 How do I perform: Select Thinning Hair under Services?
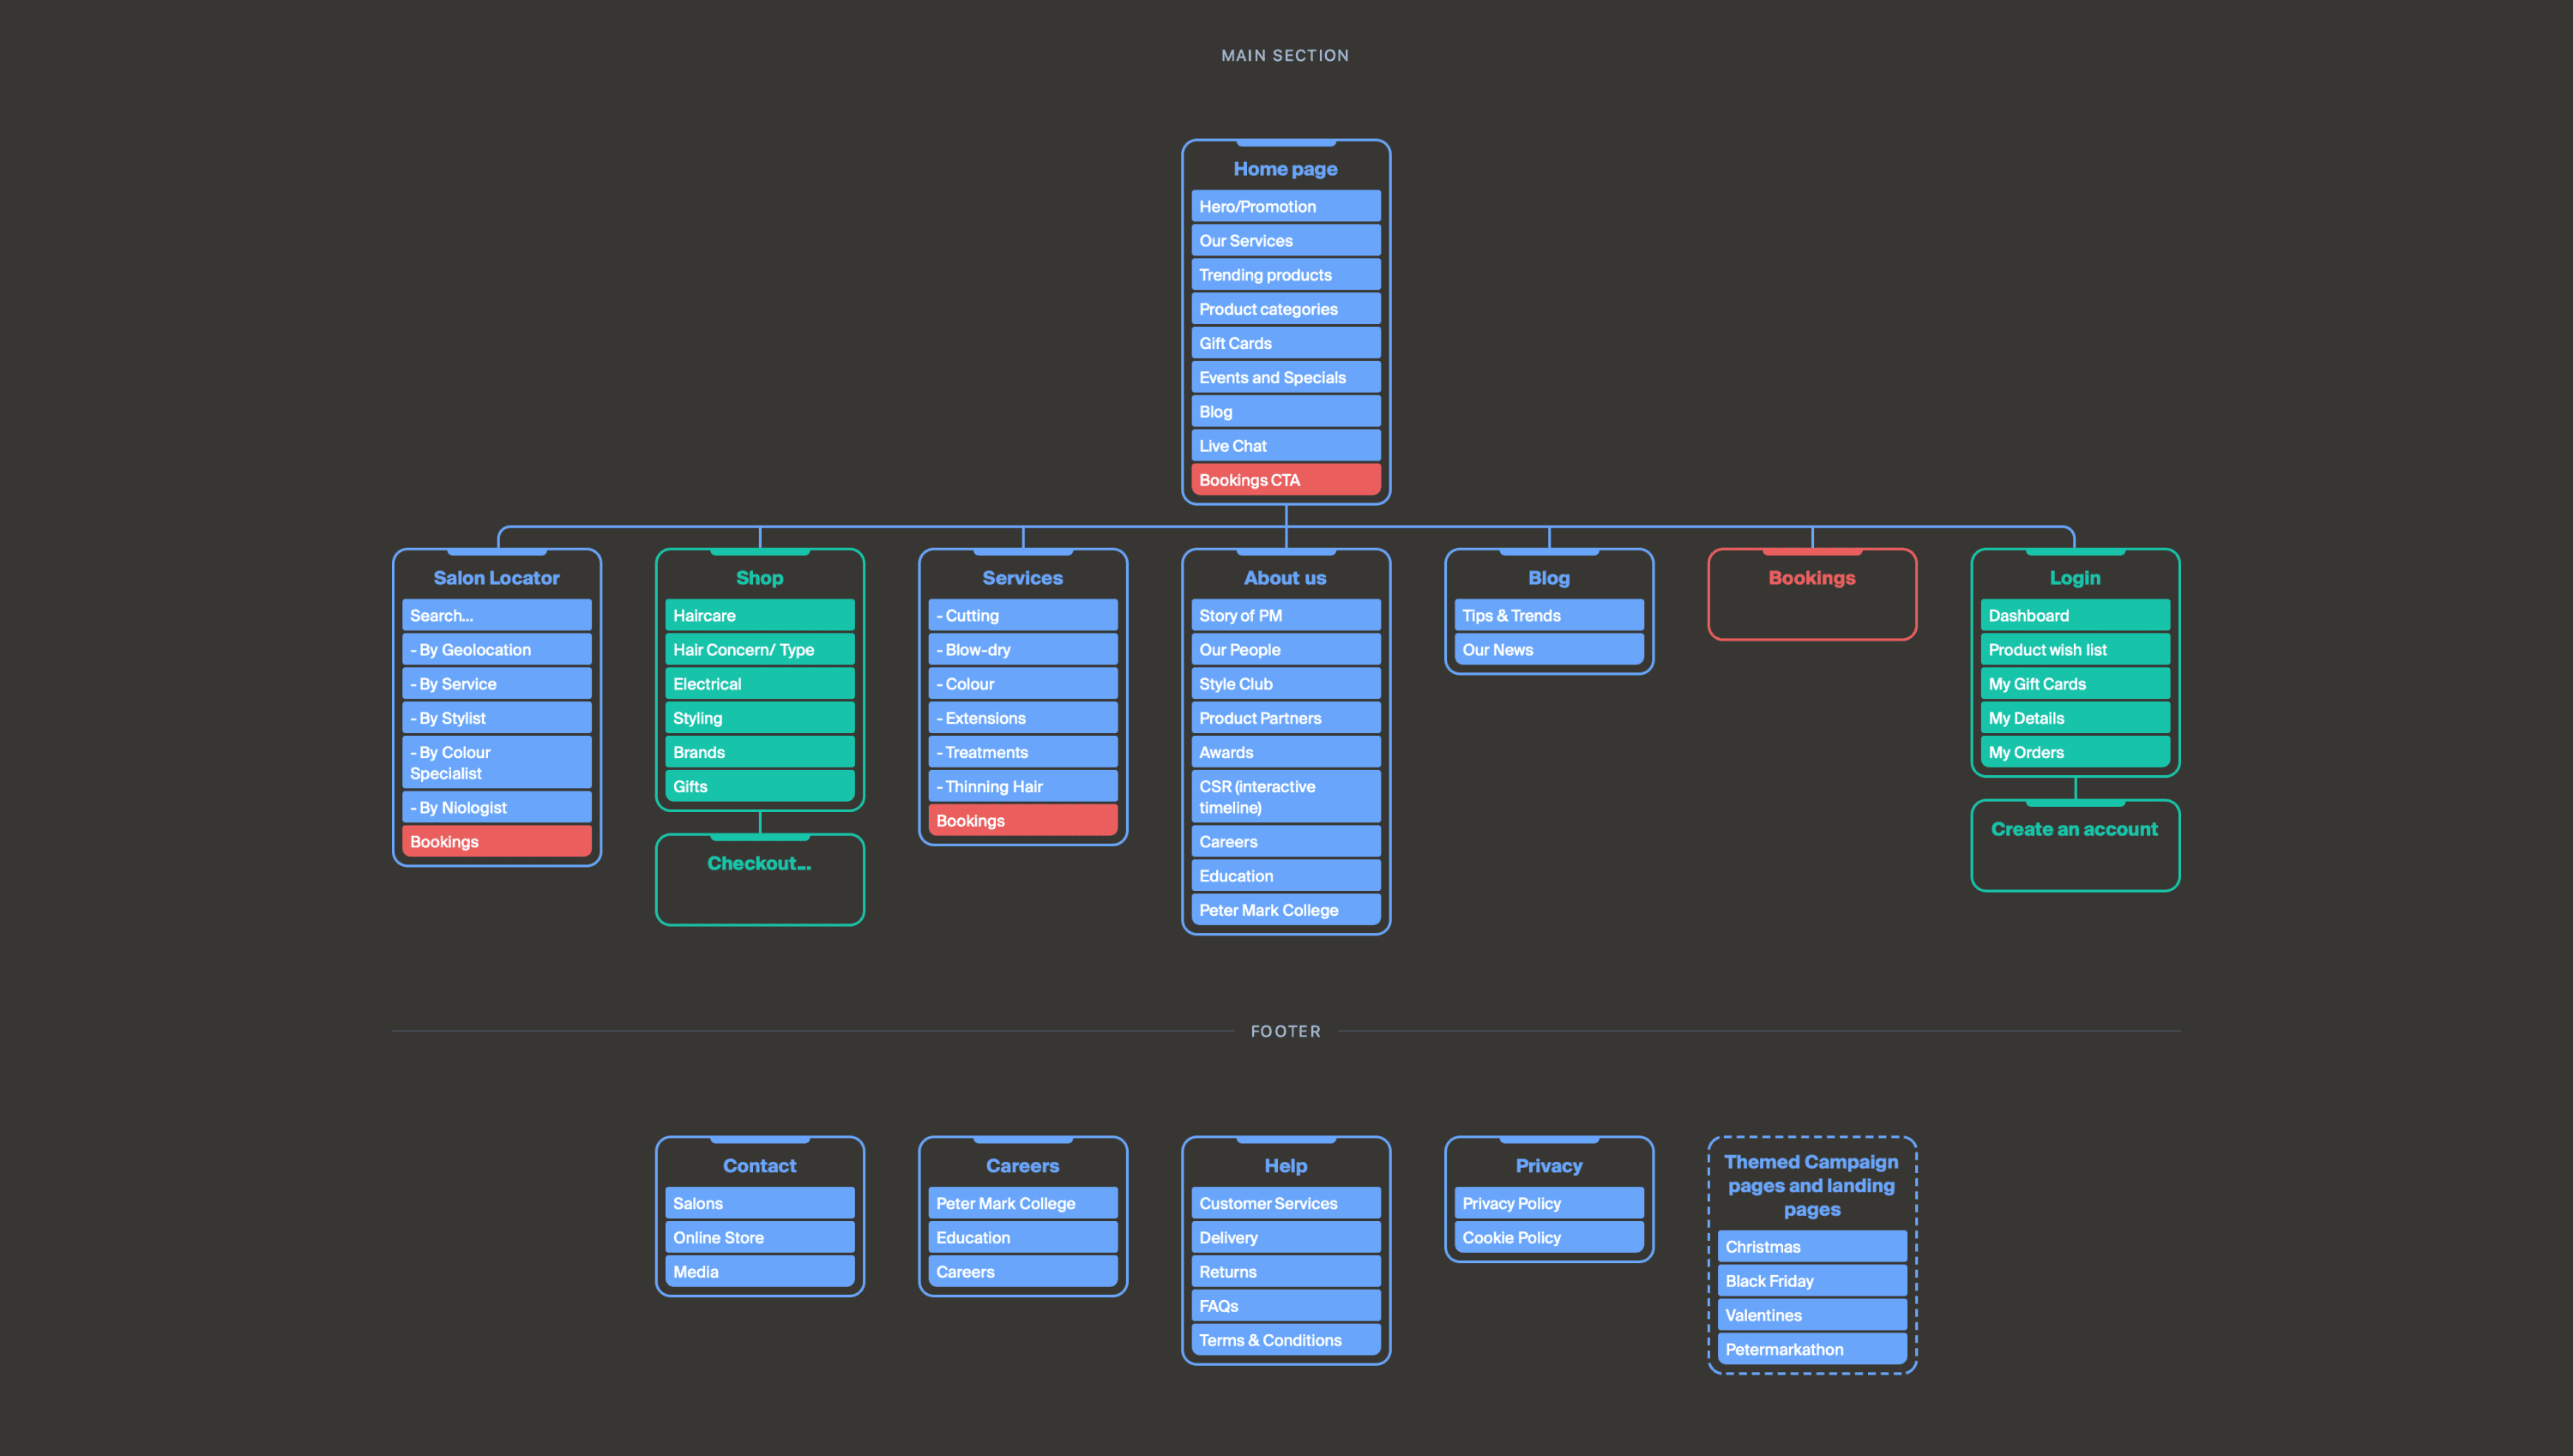(1022, 787)
